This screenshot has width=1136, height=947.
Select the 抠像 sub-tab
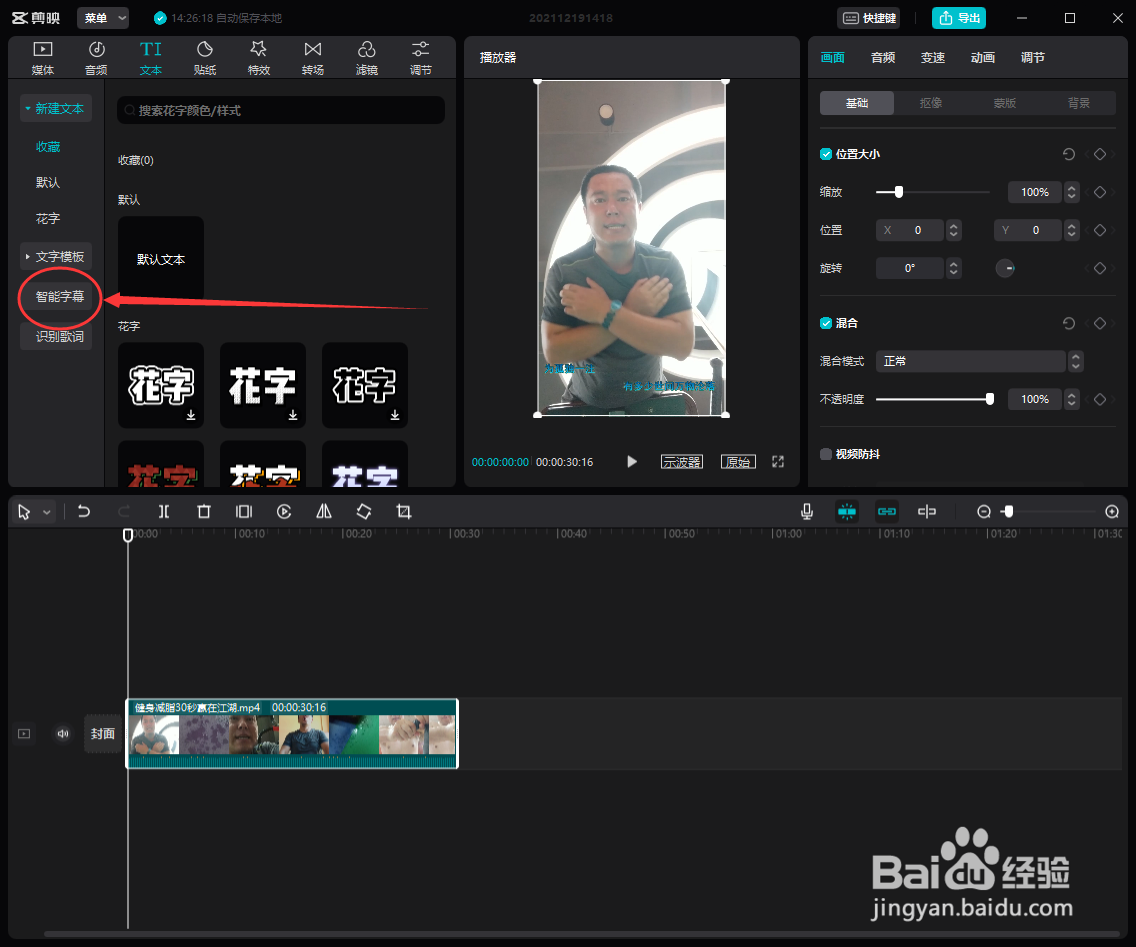931,103
